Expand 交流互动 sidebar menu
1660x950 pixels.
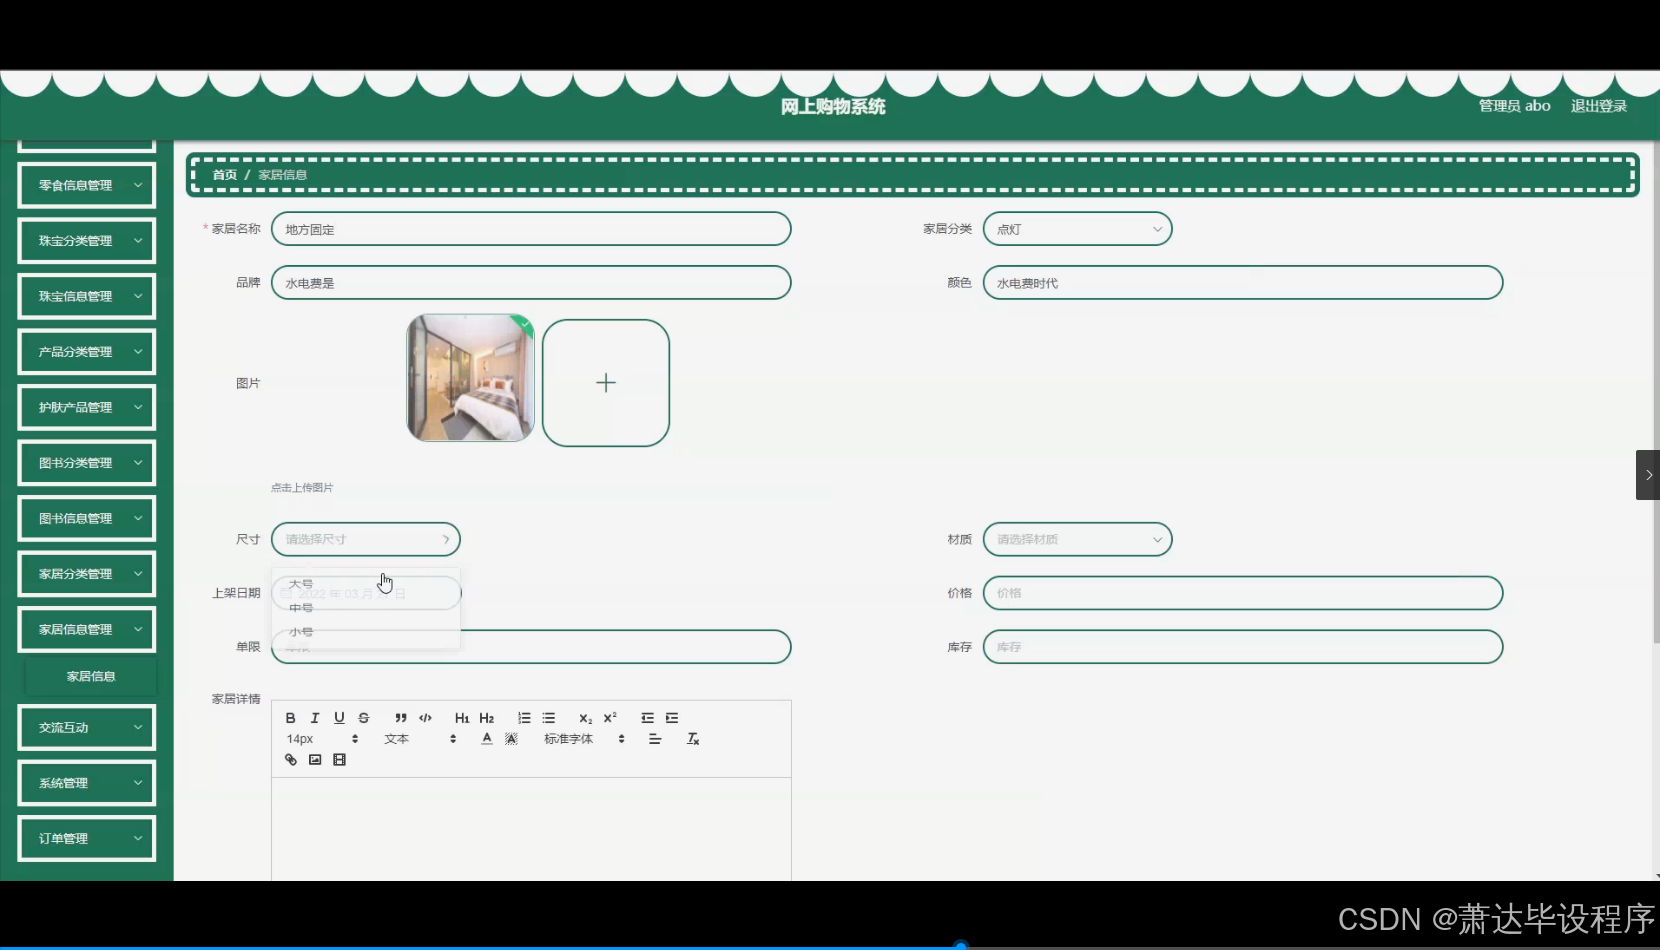point(87,727)
